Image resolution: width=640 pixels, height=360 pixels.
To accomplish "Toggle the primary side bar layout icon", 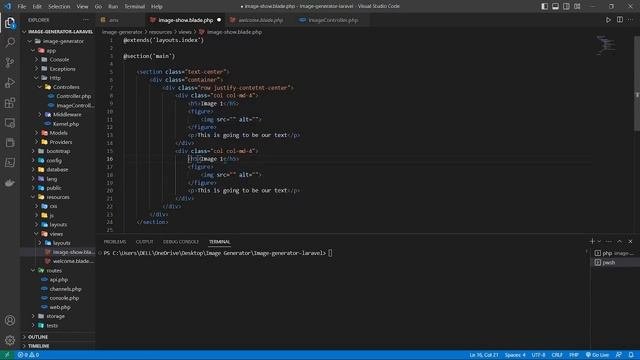I will (x=544, y=6).
